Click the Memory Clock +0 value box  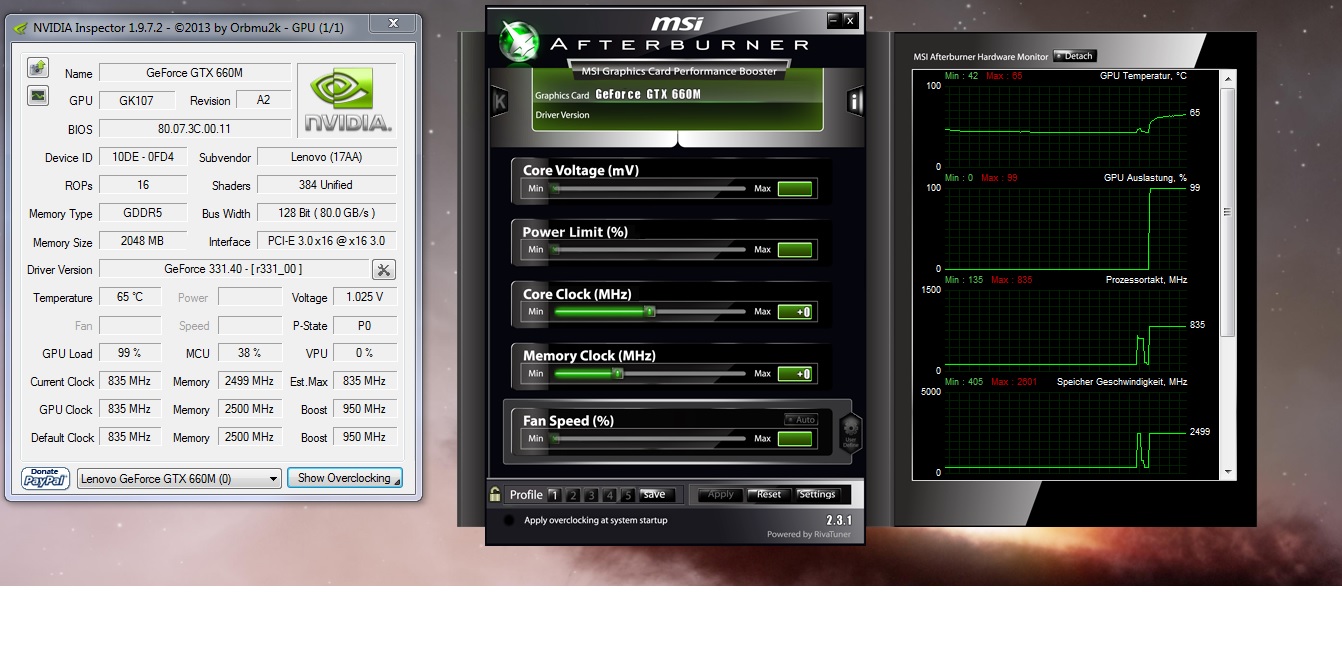click(x=796, y=374)
